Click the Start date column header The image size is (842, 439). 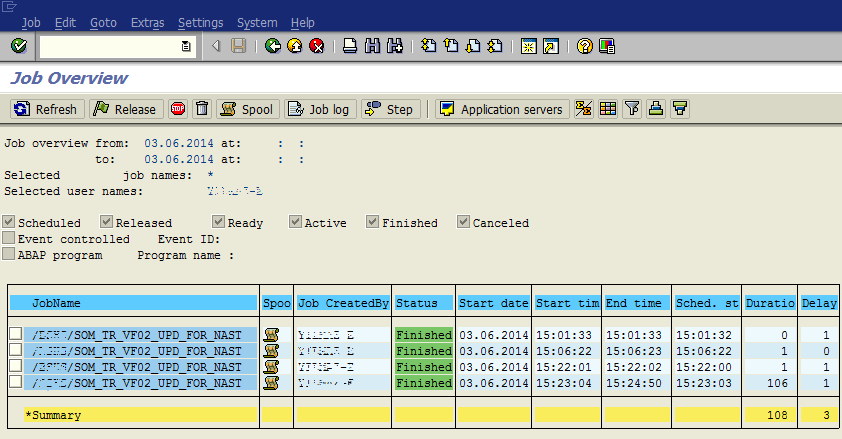pyautogui.click(x=493, y=303)
